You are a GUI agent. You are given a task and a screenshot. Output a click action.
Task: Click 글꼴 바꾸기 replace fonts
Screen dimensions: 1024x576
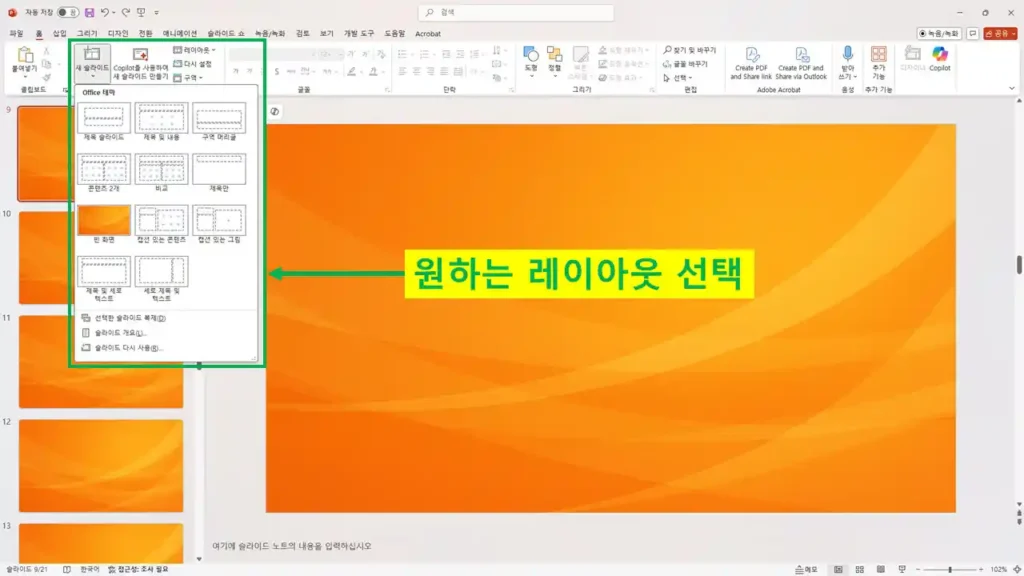[x=685, y=64]
